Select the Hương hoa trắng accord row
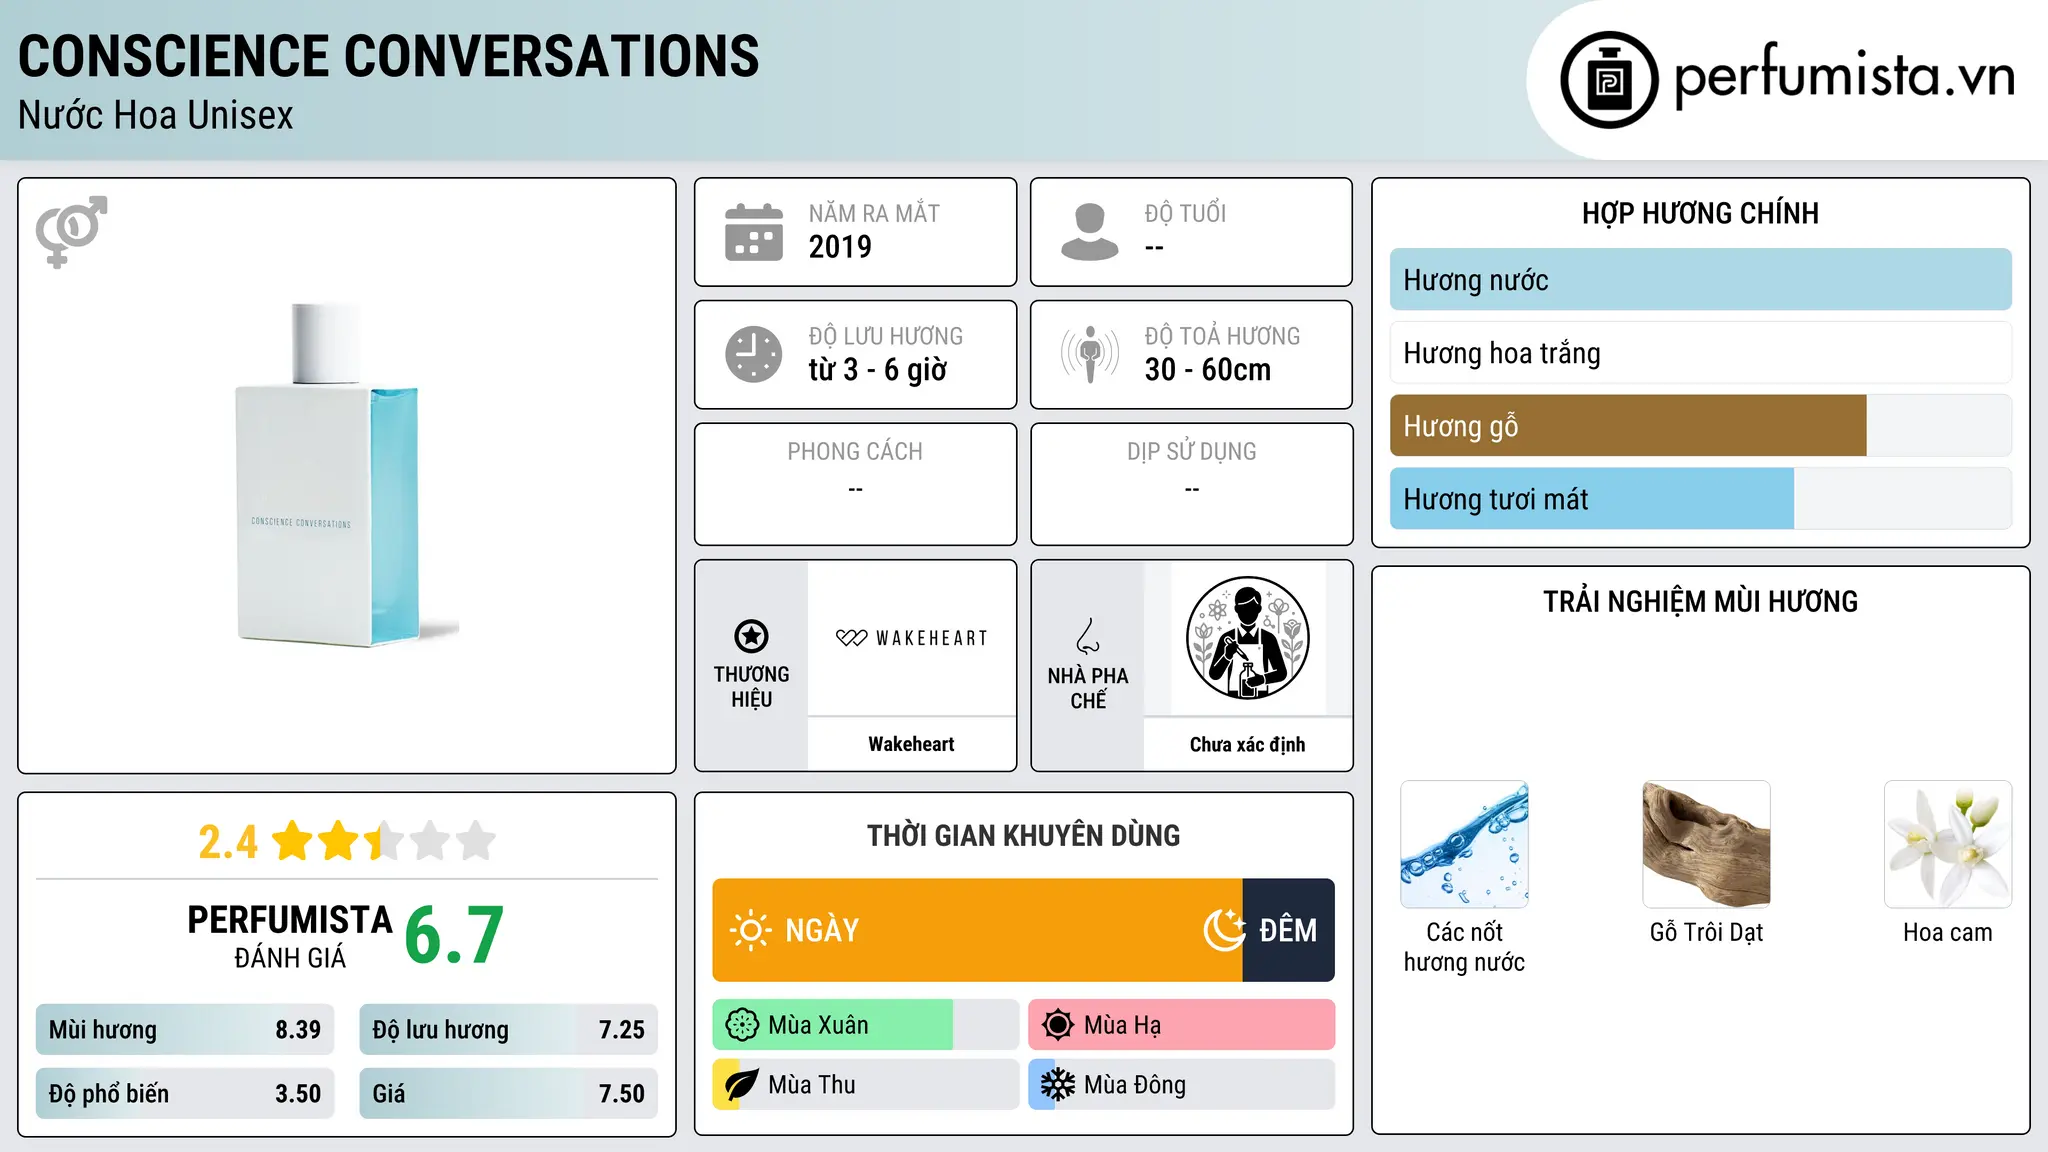This screenshot has width=2048, height=1152. 1700,353
